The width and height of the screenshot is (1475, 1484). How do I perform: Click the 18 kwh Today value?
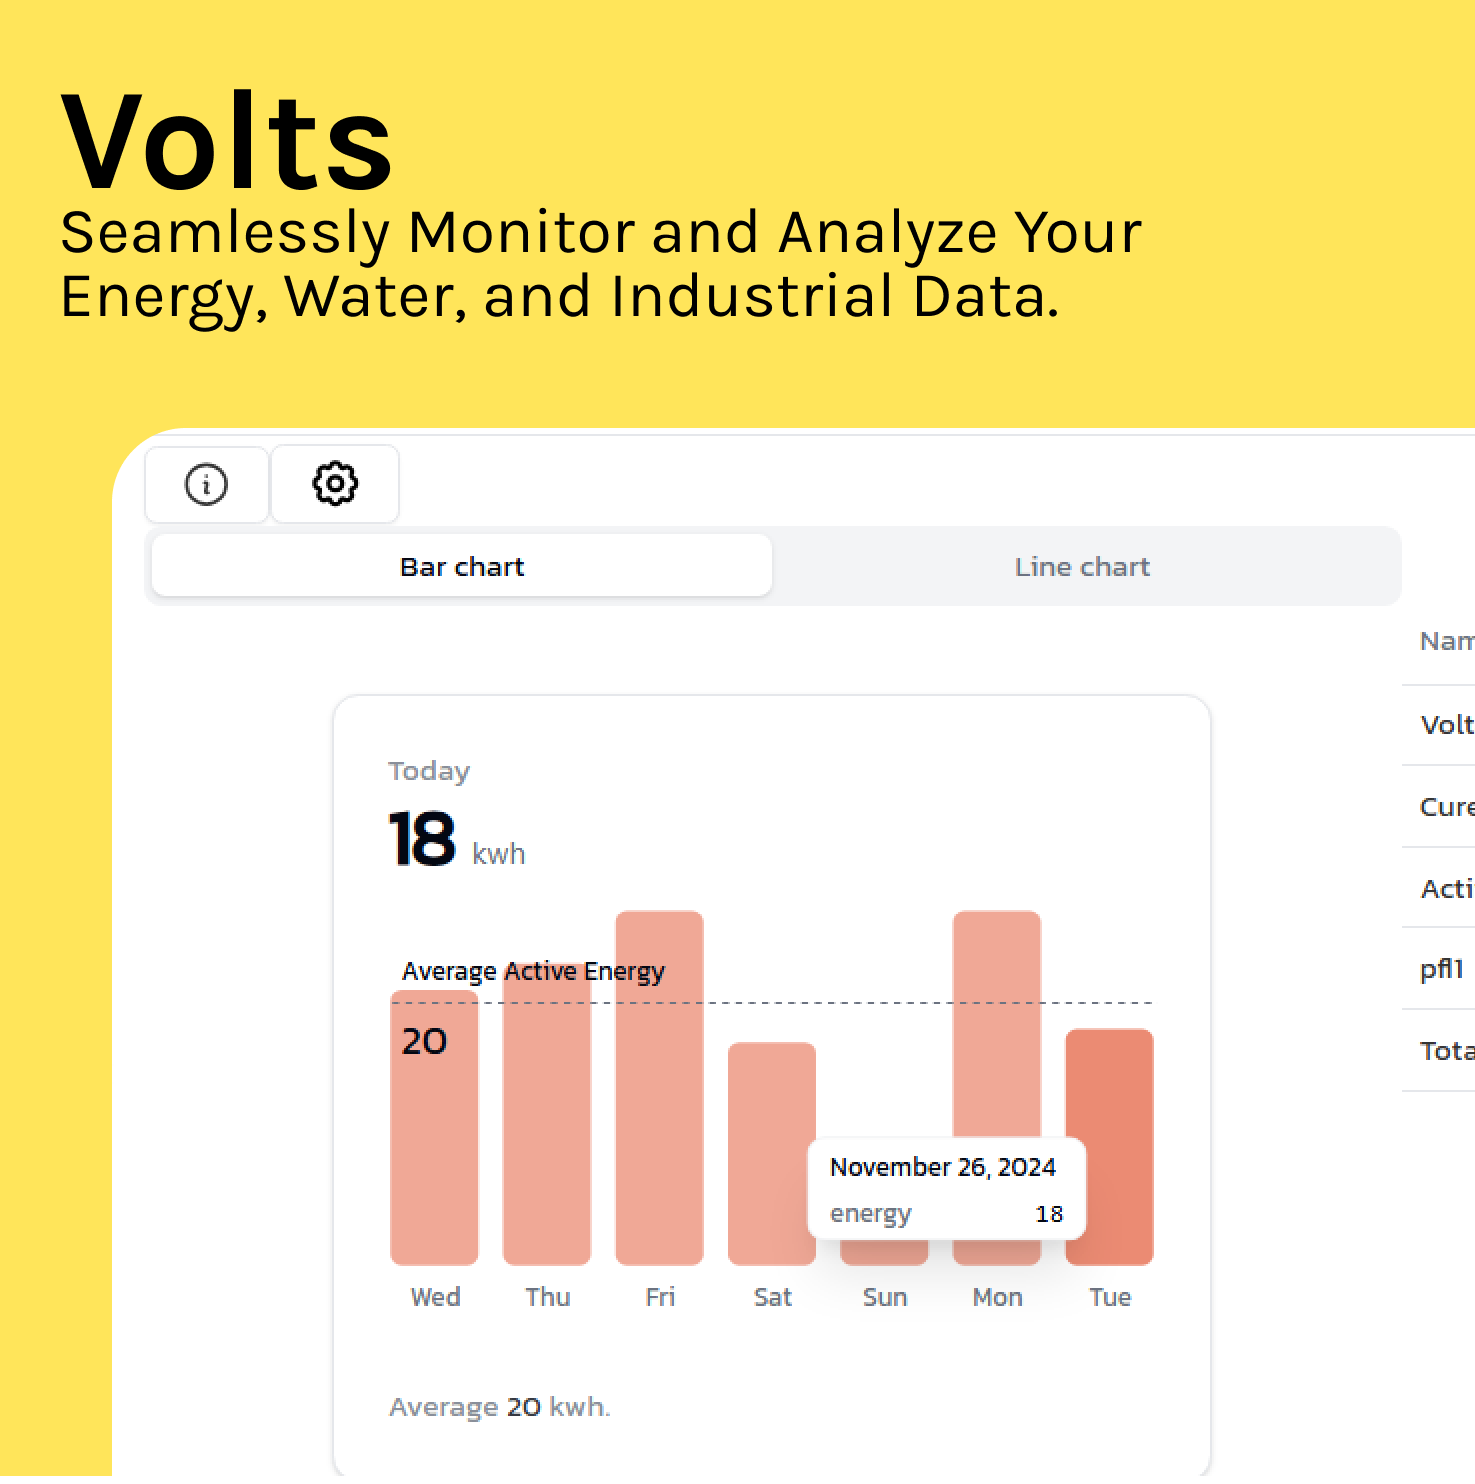[423, 839]
